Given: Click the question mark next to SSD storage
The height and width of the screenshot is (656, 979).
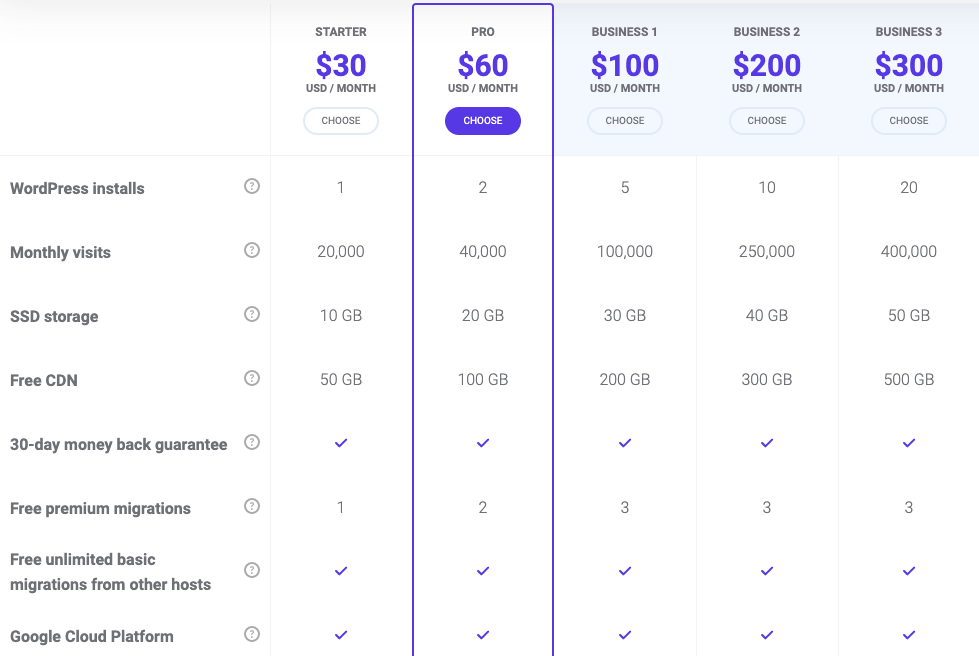Looking at the screenshot, I should (x=252, y=314).
